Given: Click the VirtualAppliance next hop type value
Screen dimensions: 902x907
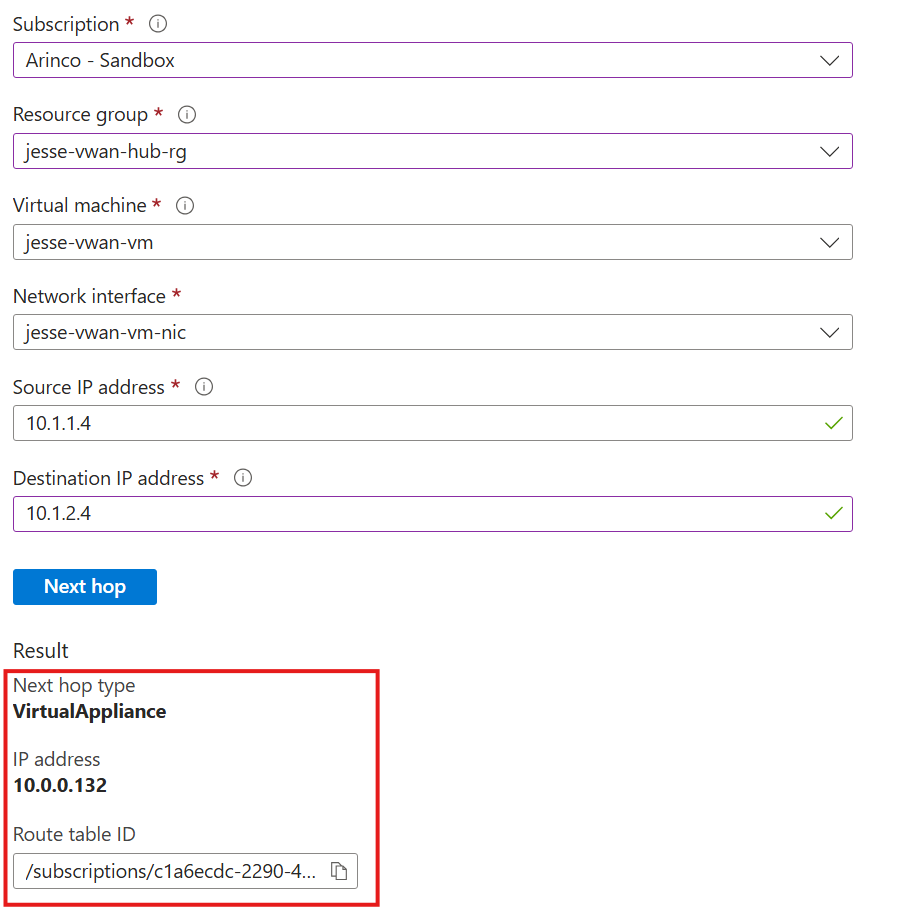Looking at the screenshot, I should (90, 712).
